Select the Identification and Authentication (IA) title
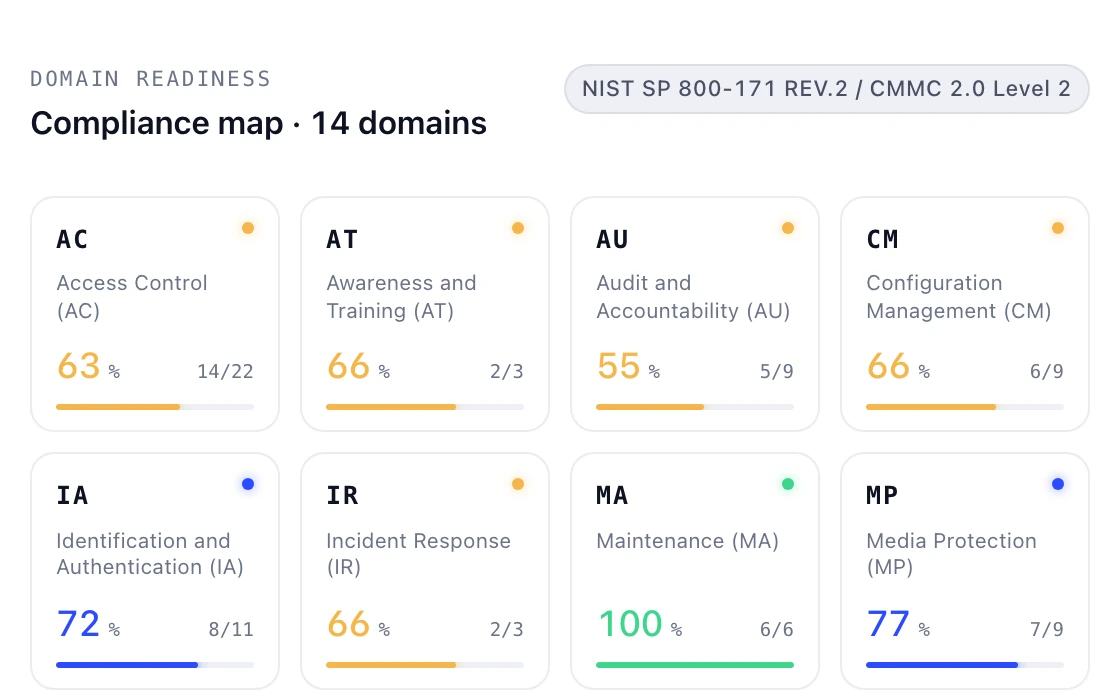 click(x=150, y=554)
